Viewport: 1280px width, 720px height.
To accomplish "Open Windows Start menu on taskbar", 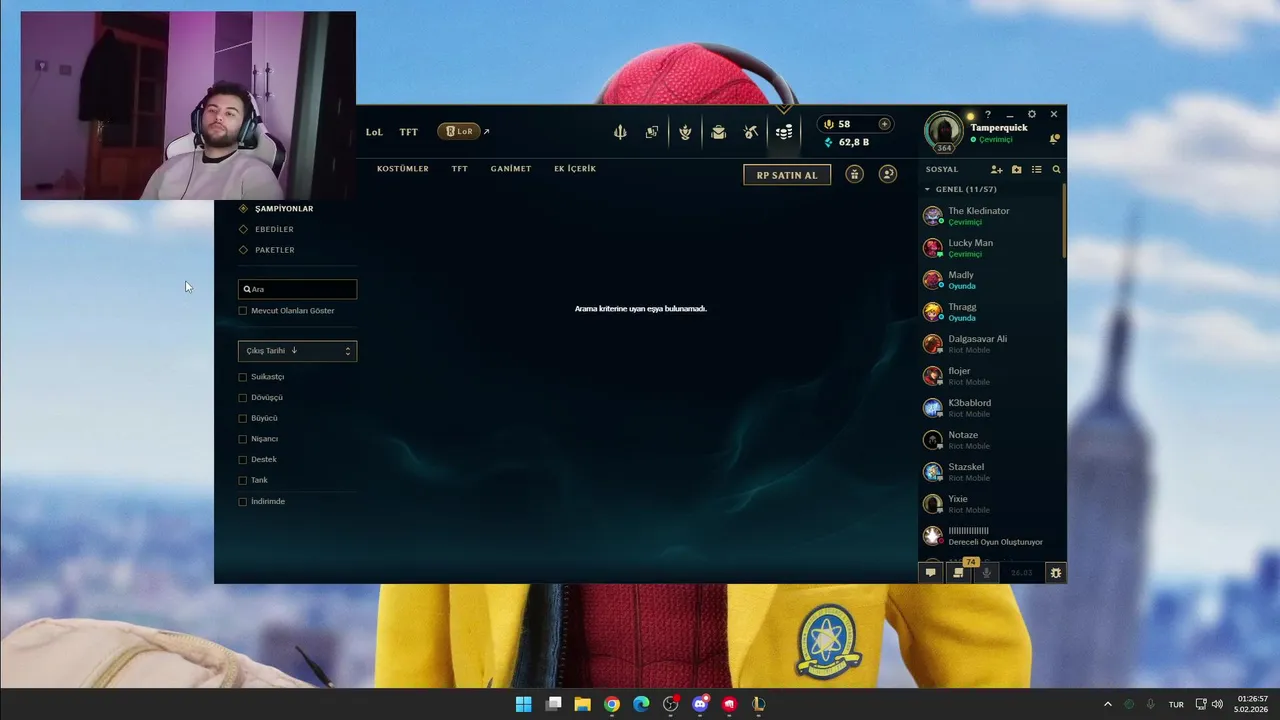I will (x=523, y=704).
